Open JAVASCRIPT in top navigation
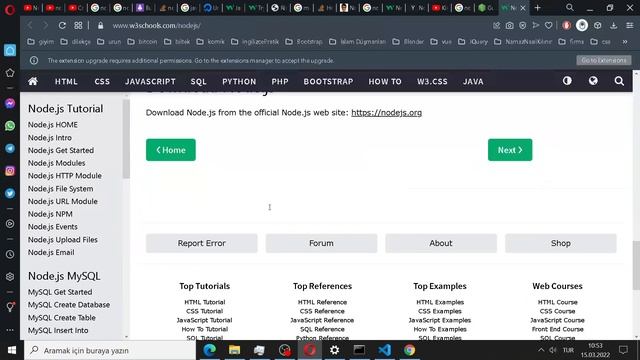 pyautogui.click(x=150, y=82)
